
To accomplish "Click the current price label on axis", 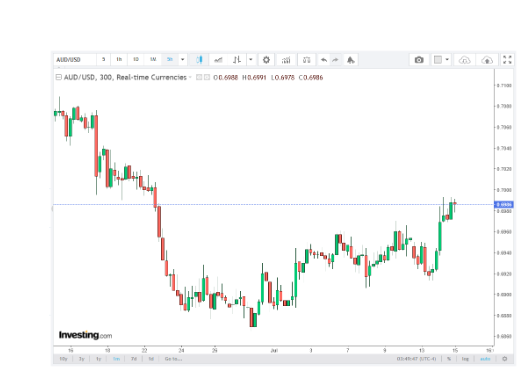I will (x=504, y=204).
